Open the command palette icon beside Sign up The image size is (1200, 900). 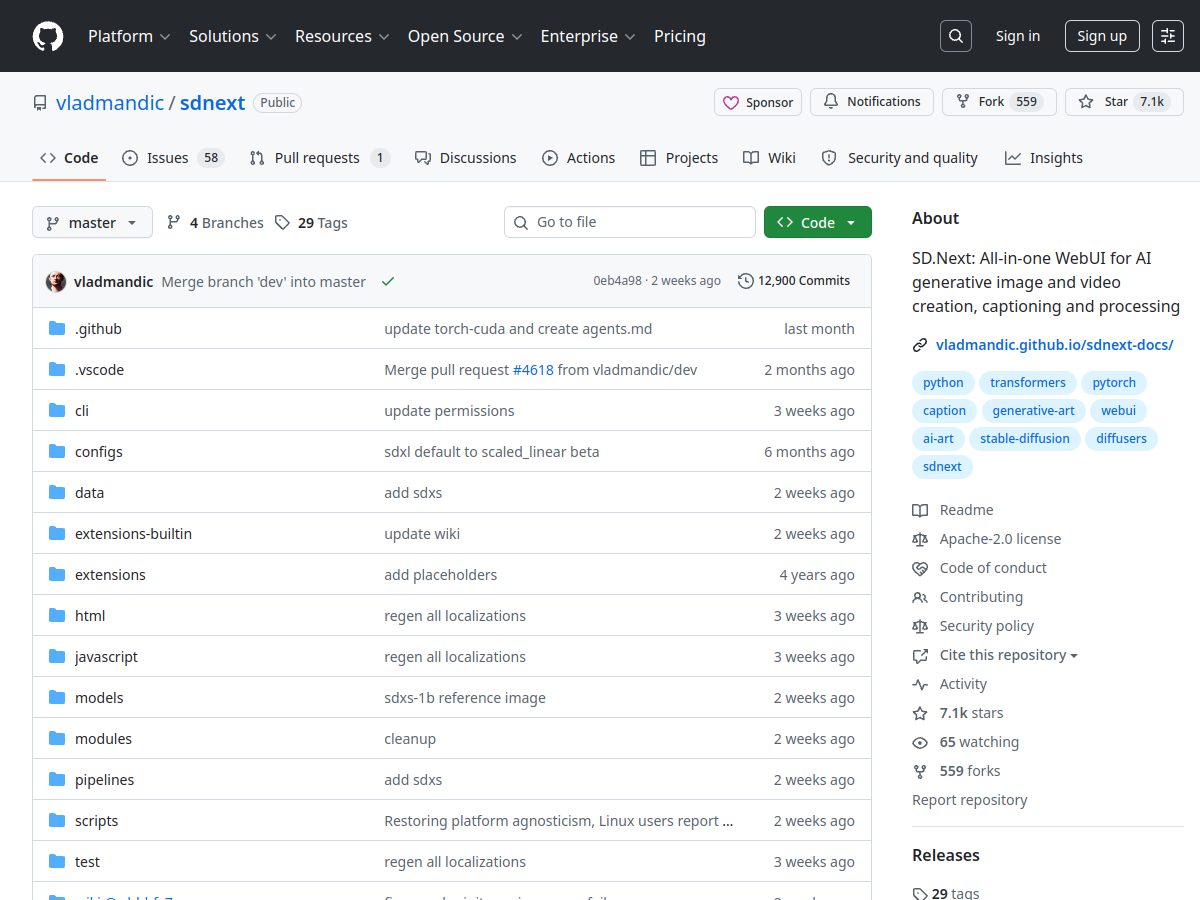tap(1167, 35)
